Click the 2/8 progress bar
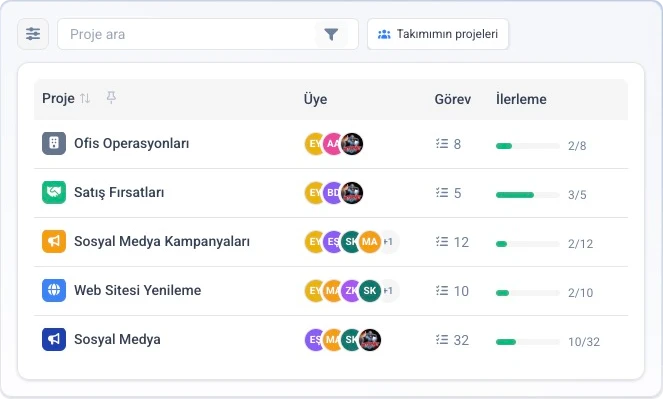This screenshot has width=663, height=399. [x=528, y=146]
